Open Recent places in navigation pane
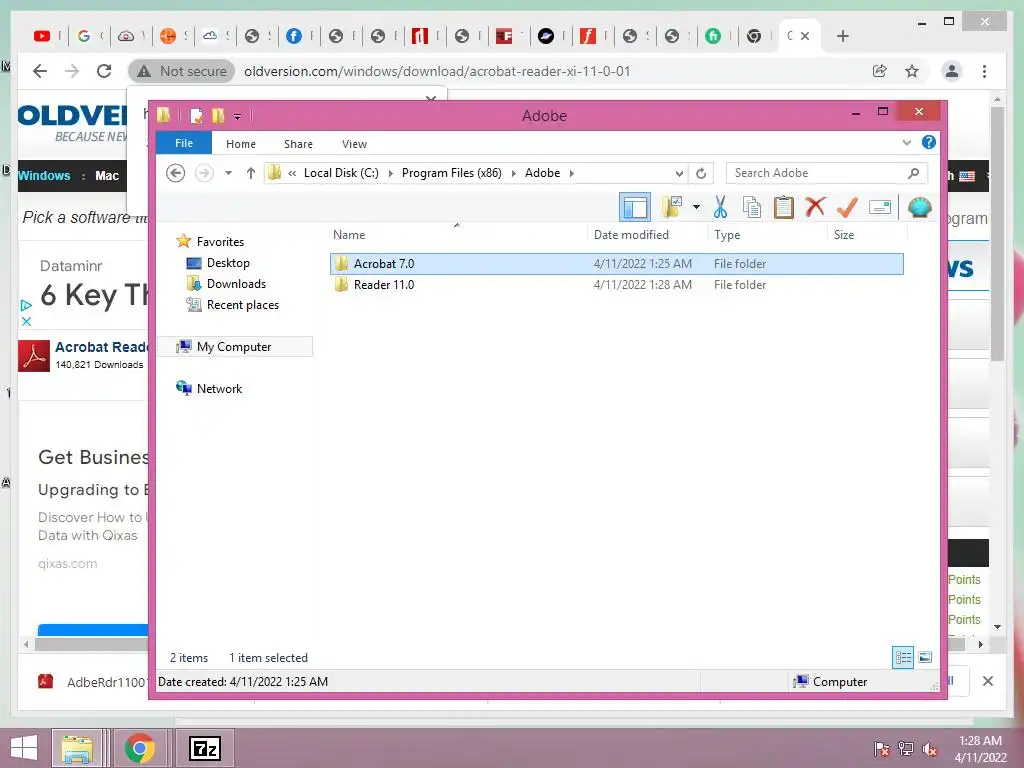1024x768 pixels. (x=242, y=304)
